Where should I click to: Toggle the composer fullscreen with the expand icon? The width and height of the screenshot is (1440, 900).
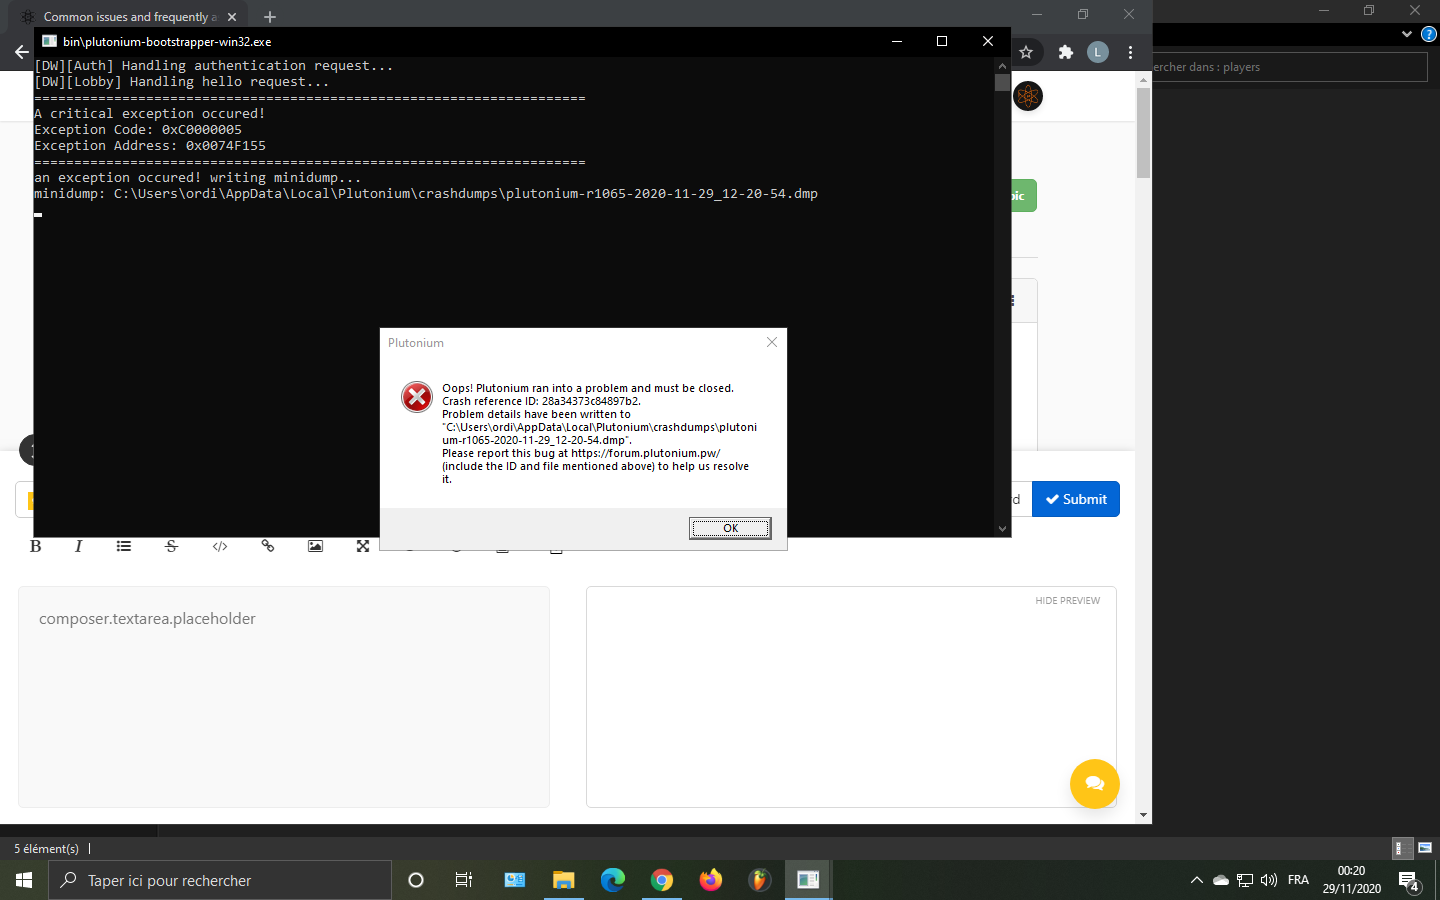tap(363, 546)
